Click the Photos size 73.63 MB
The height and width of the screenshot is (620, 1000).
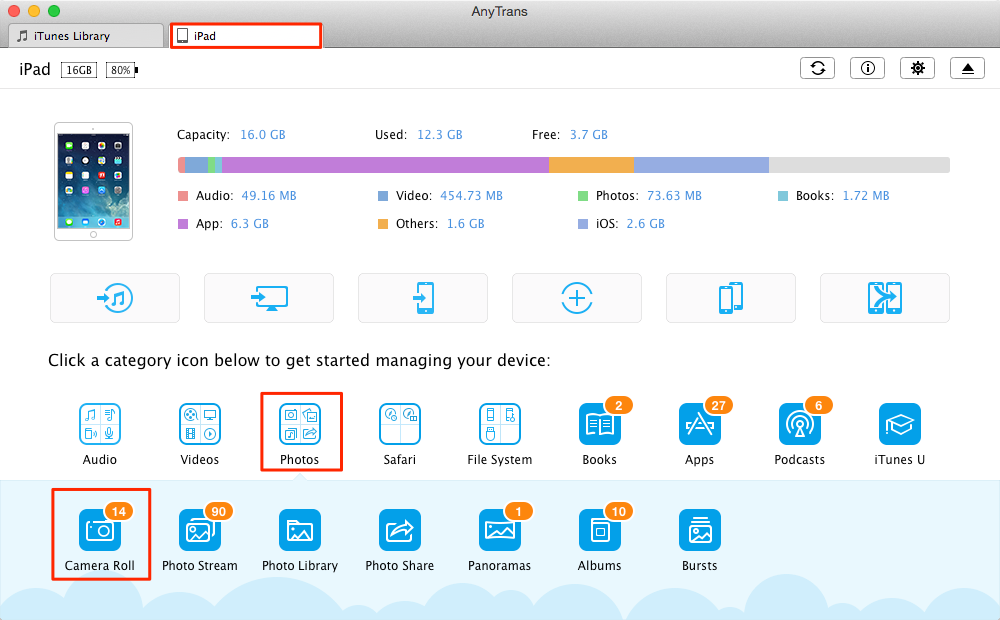(x=674, y=196)
